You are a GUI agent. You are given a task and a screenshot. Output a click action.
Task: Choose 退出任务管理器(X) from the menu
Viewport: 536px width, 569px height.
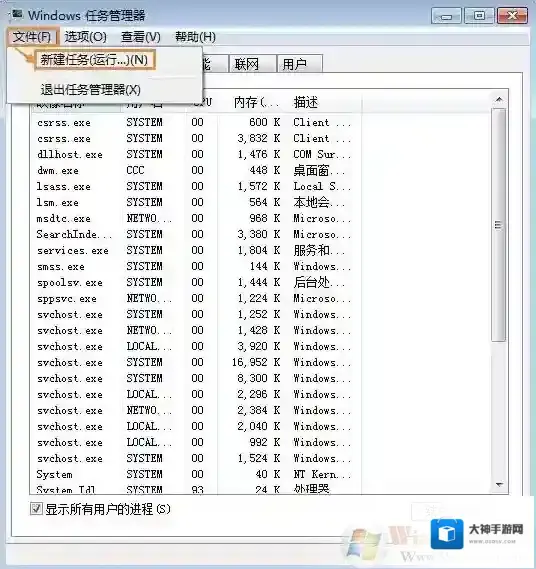click(90, 90)
